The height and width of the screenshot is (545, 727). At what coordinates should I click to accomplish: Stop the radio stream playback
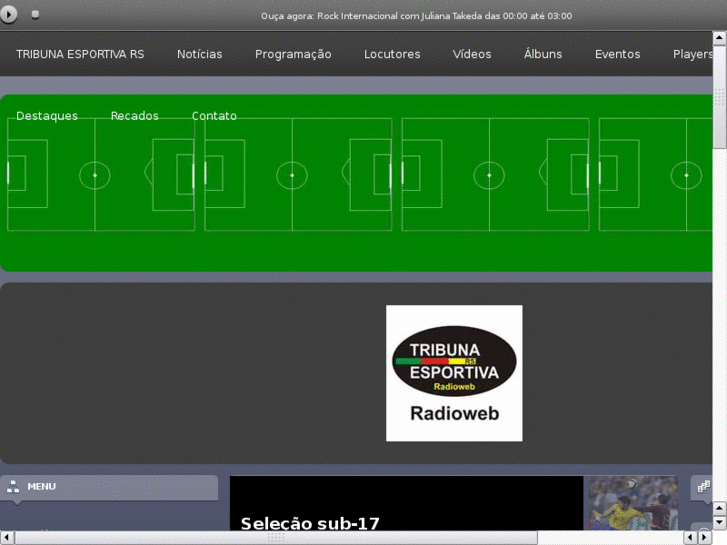click(x=35, y=14)
